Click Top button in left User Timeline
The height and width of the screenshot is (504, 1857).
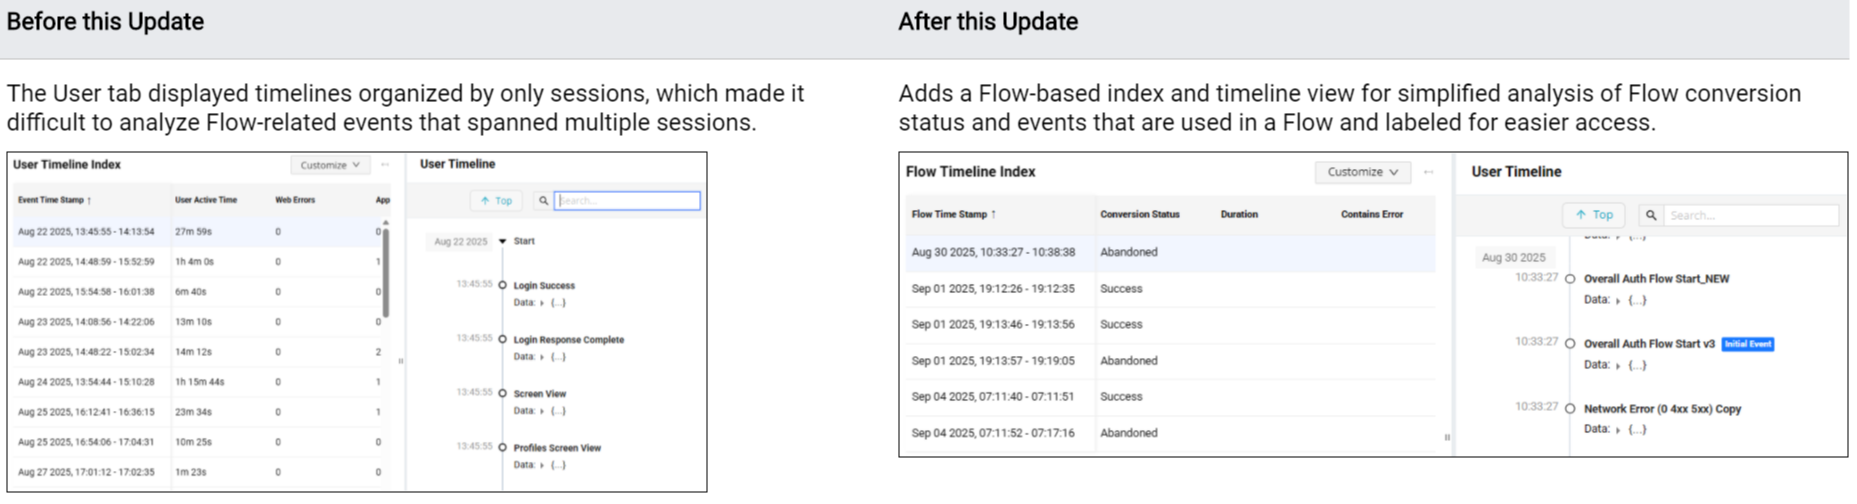496,201
